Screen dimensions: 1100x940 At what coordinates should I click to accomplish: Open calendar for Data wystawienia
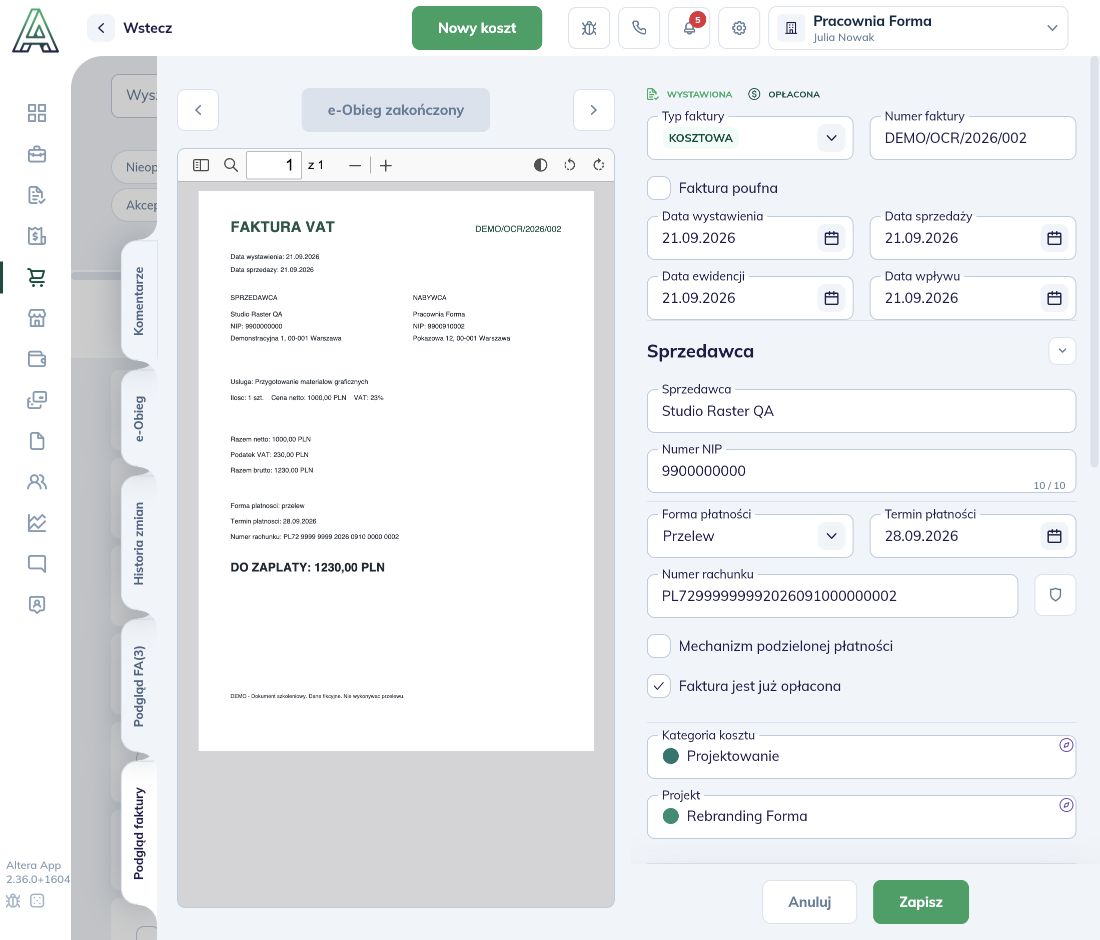coord(831,238)
